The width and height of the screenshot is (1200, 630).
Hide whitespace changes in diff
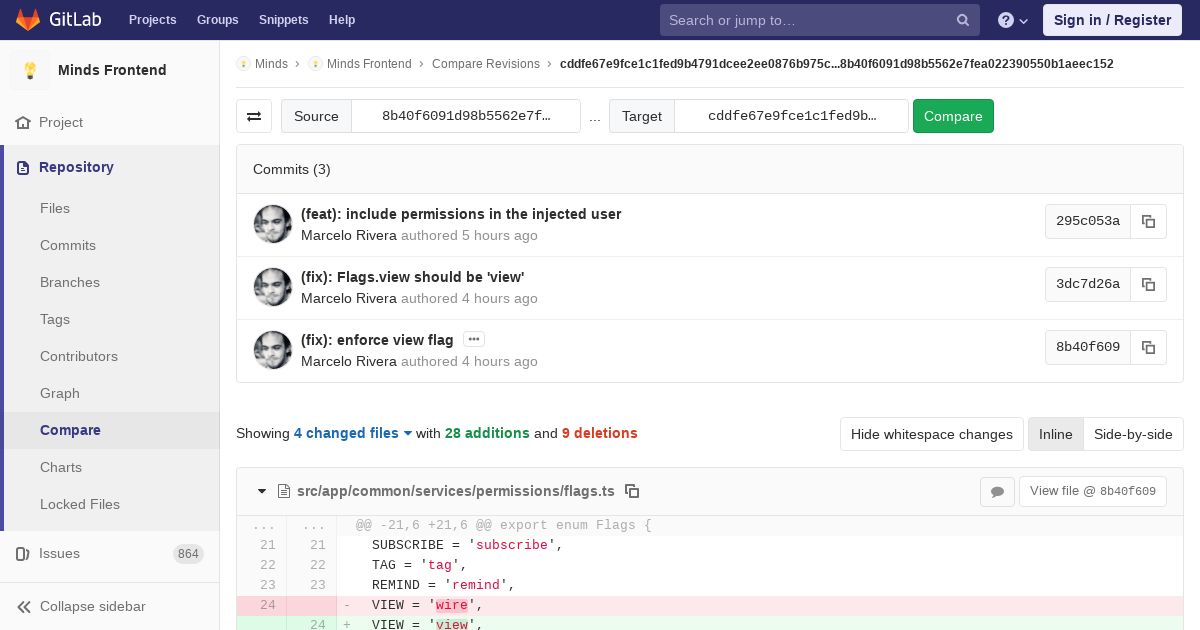[931, 434]
